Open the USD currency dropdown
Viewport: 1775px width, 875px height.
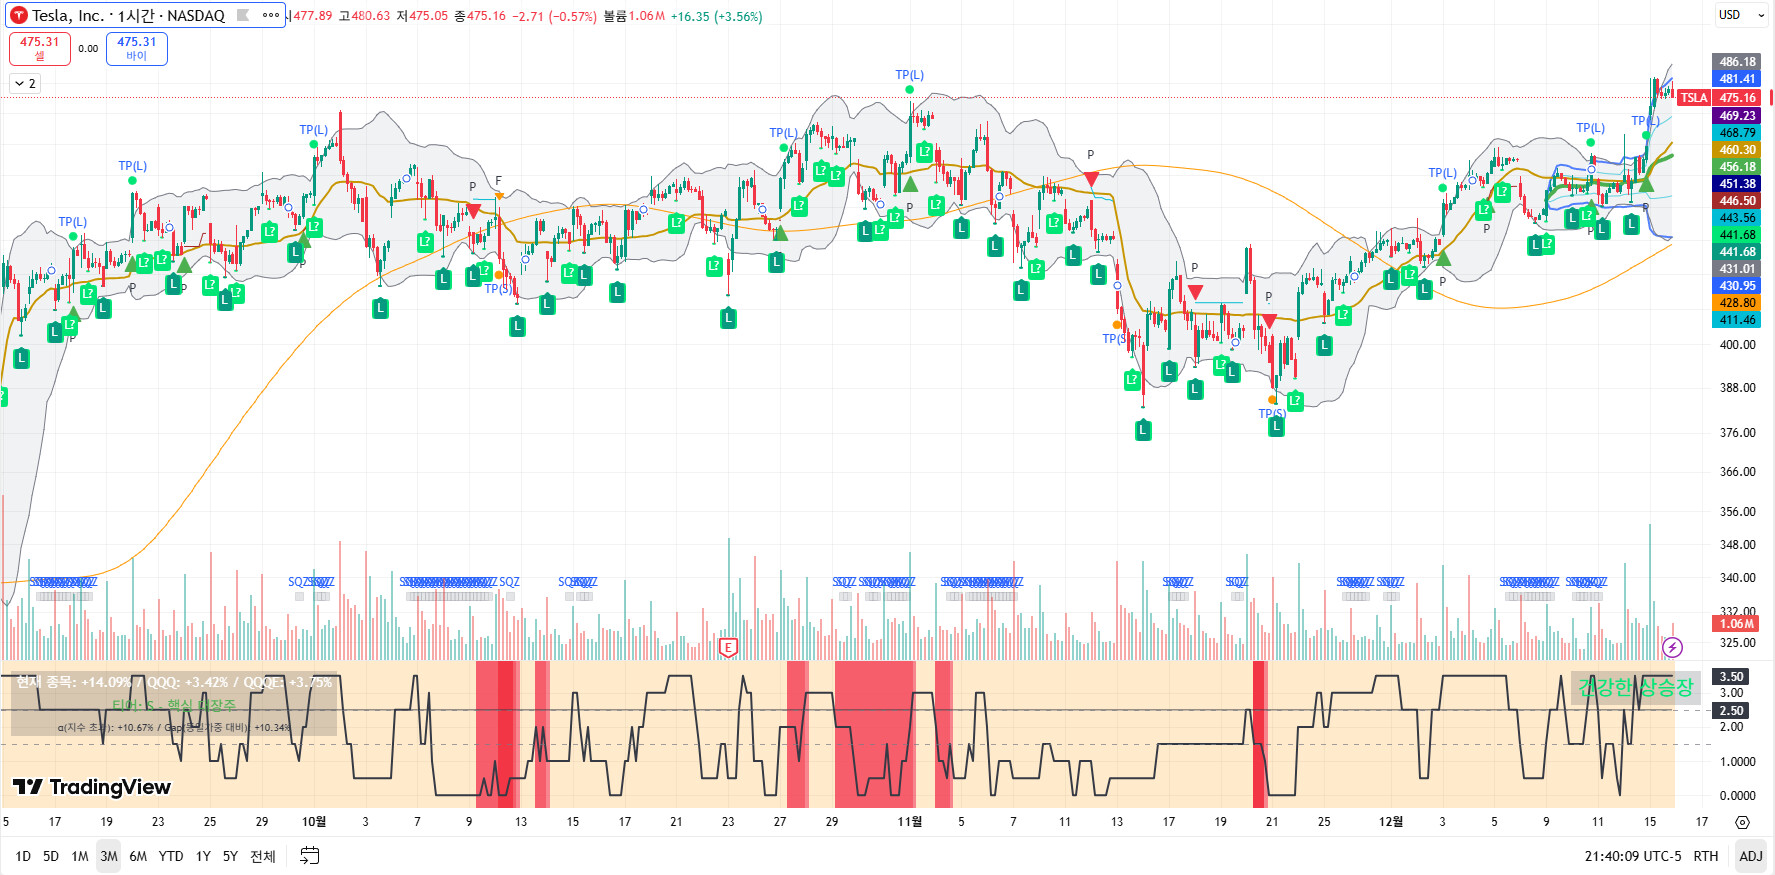(1740, 15)
